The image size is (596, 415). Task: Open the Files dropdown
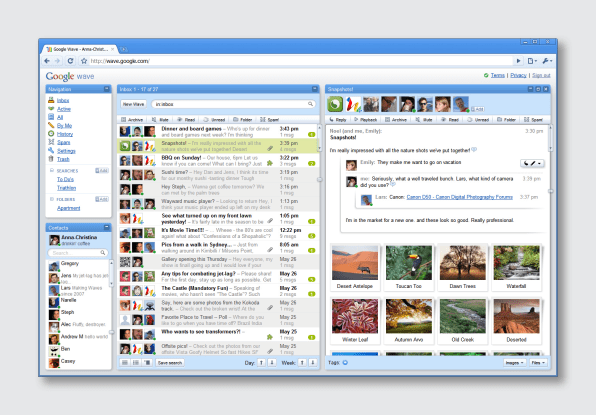pyautogui.click(x=538, y=363)
